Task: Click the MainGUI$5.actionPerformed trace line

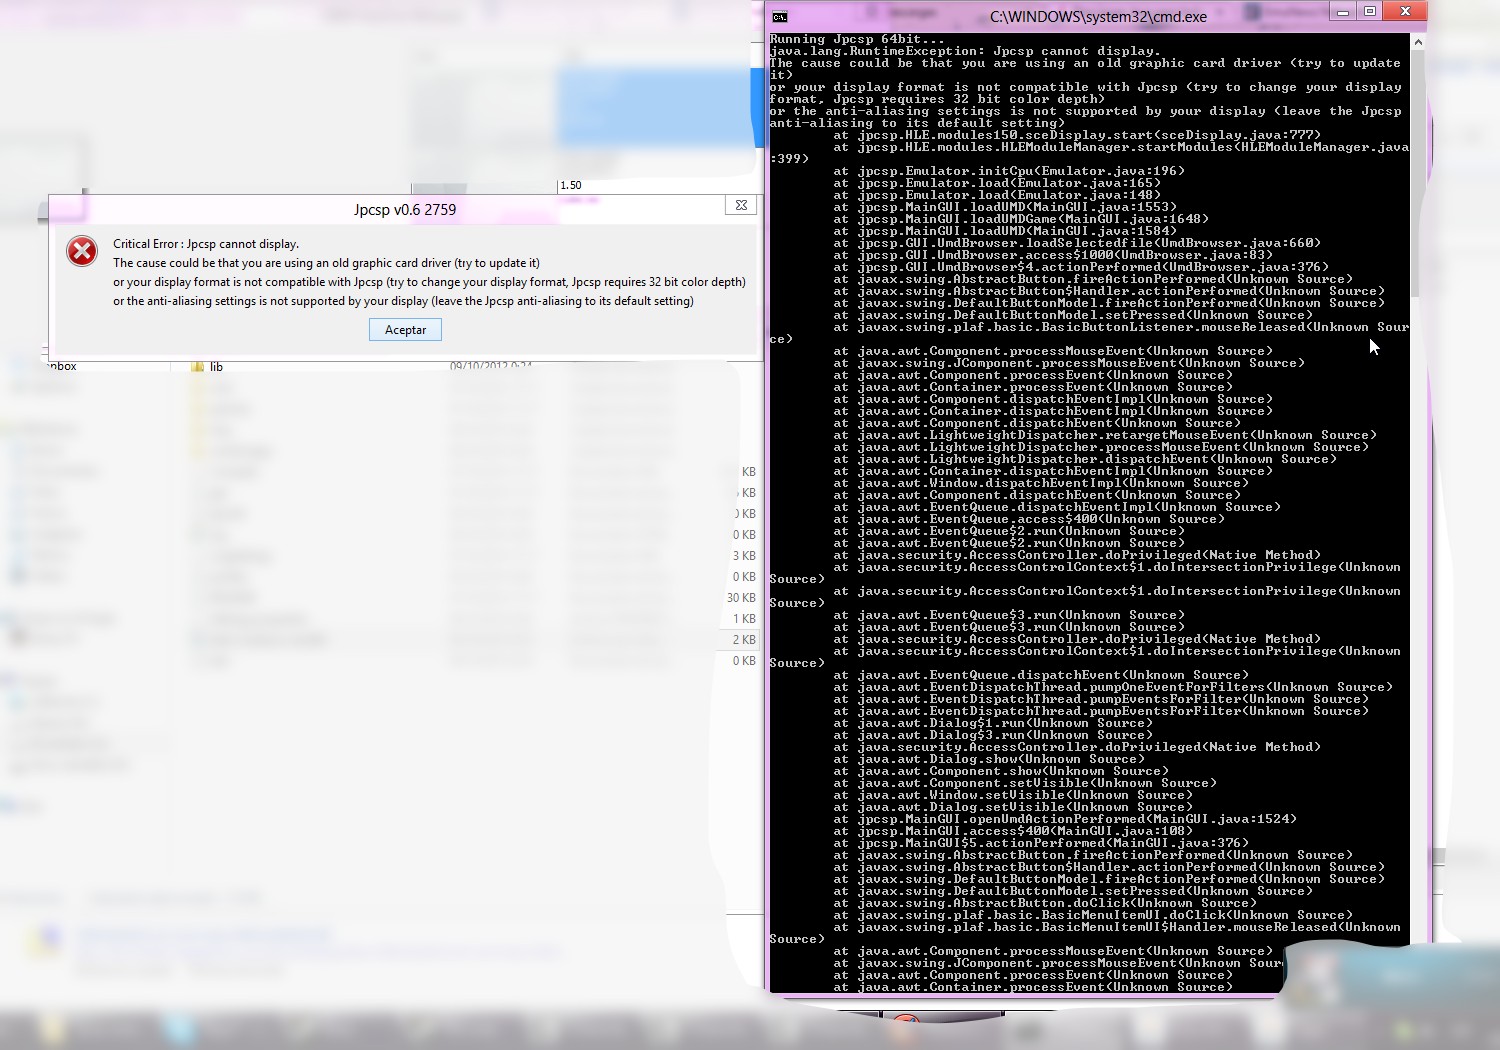Action: click(1041, 843)
